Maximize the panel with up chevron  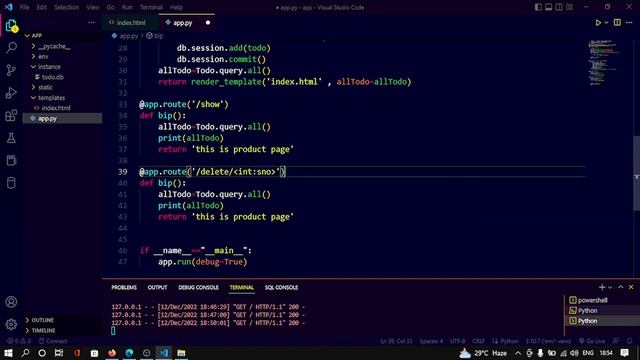(621, 287)
